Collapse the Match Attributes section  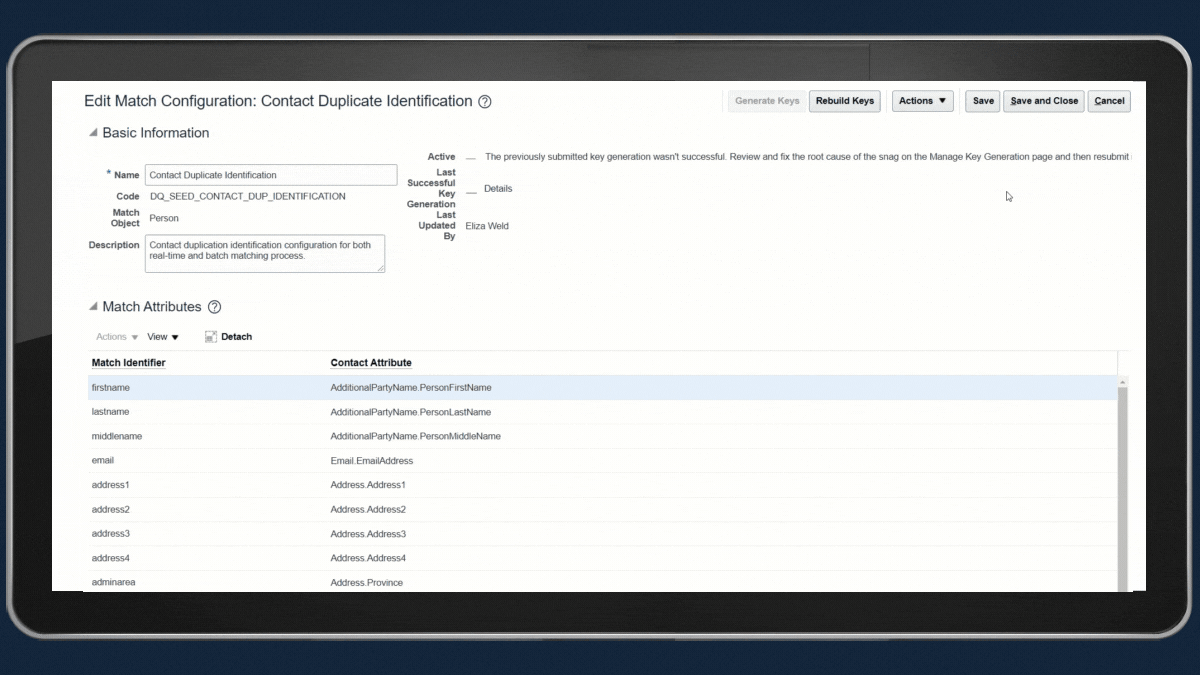[93, 307]
